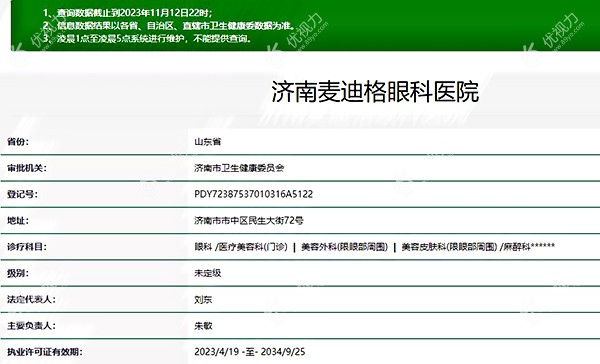This screenshot has width=600, height=364.
Task: Select the 级别 label
Action: point(18,273)
